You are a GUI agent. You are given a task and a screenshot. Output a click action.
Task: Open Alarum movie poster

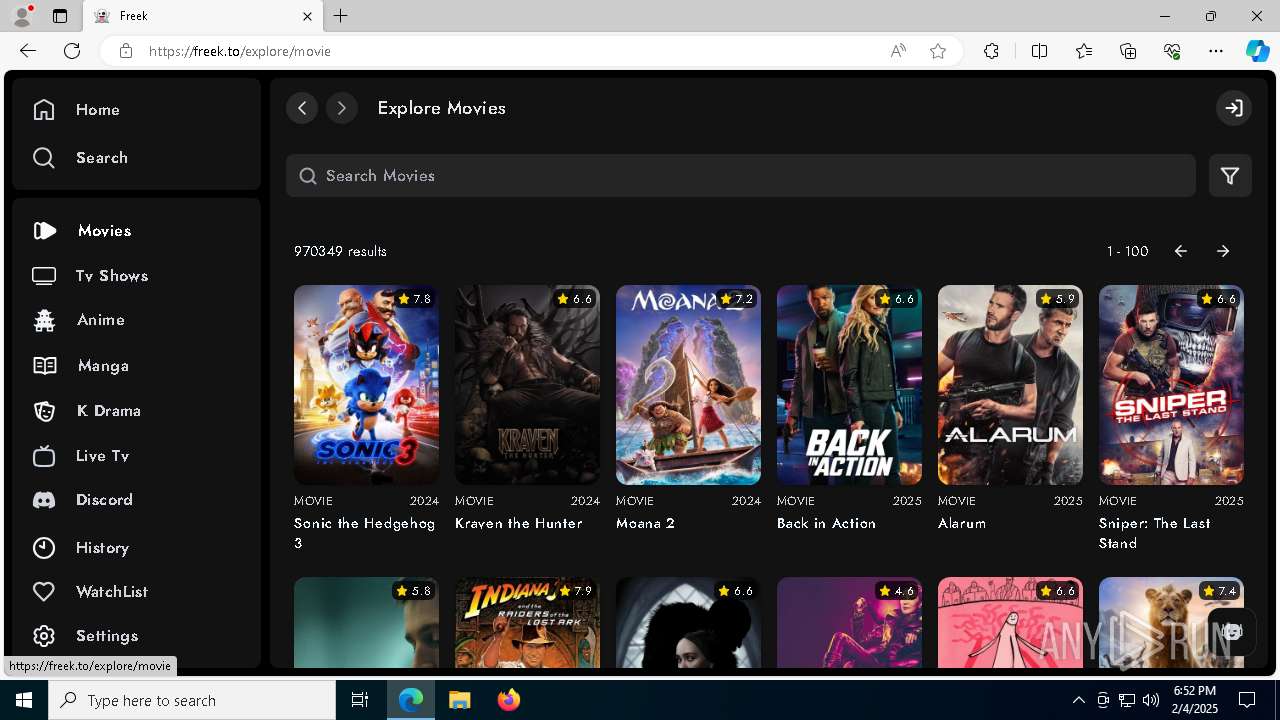1010,385
